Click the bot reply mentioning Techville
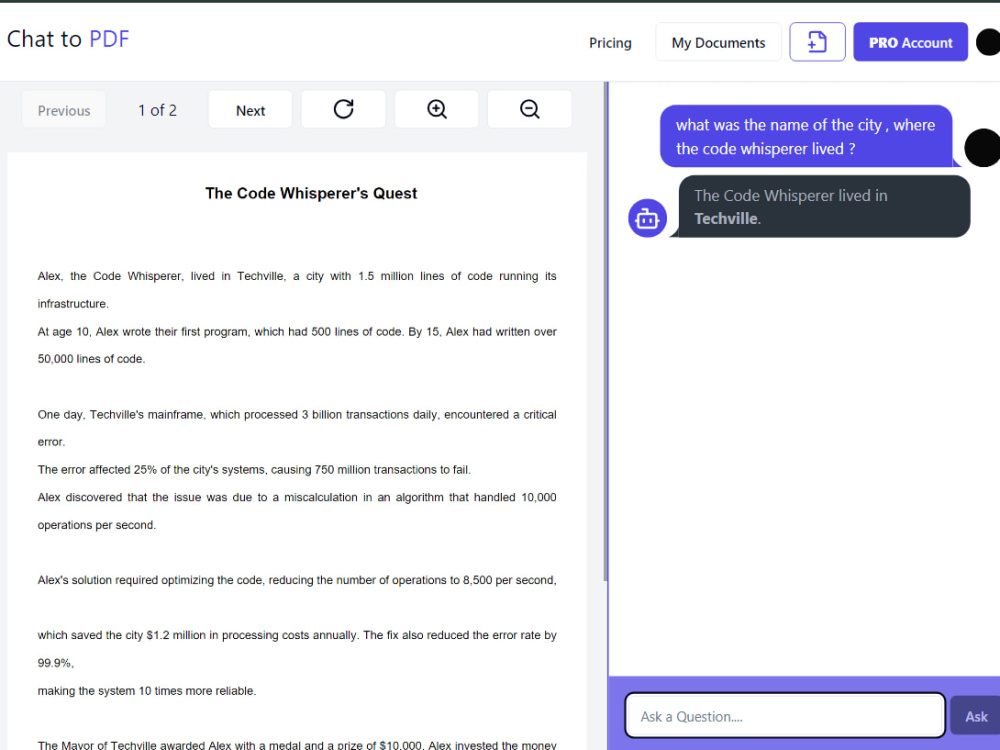Image resolution: width=1000 pixels, height=750 pixels. [825, 207]
